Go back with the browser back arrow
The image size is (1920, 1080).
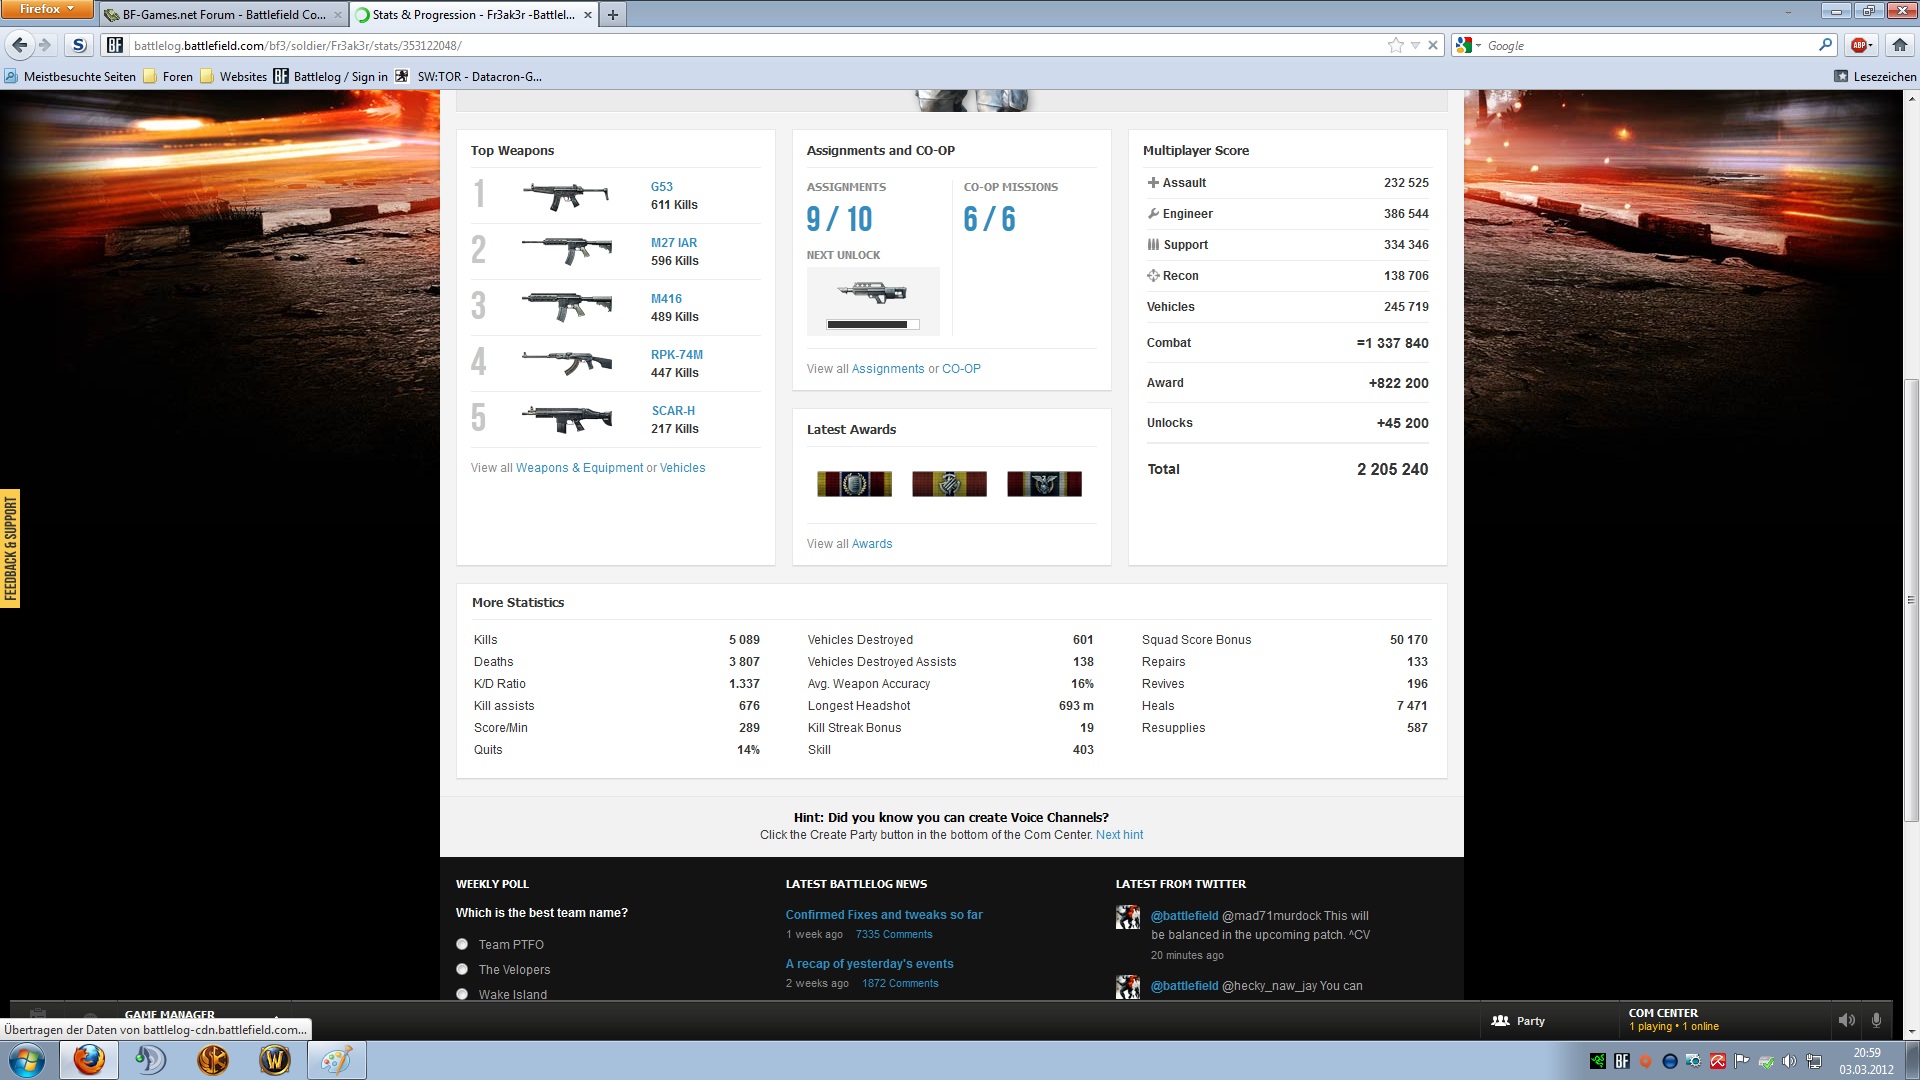click(x=19, y=45)
